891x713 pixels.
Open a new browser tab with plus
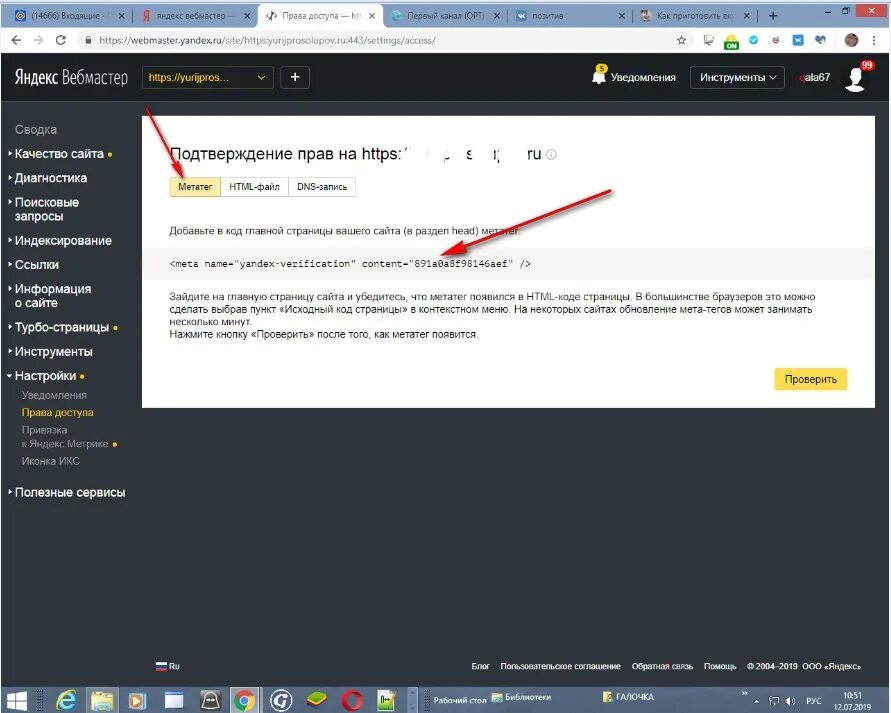(x=772, y=16)
